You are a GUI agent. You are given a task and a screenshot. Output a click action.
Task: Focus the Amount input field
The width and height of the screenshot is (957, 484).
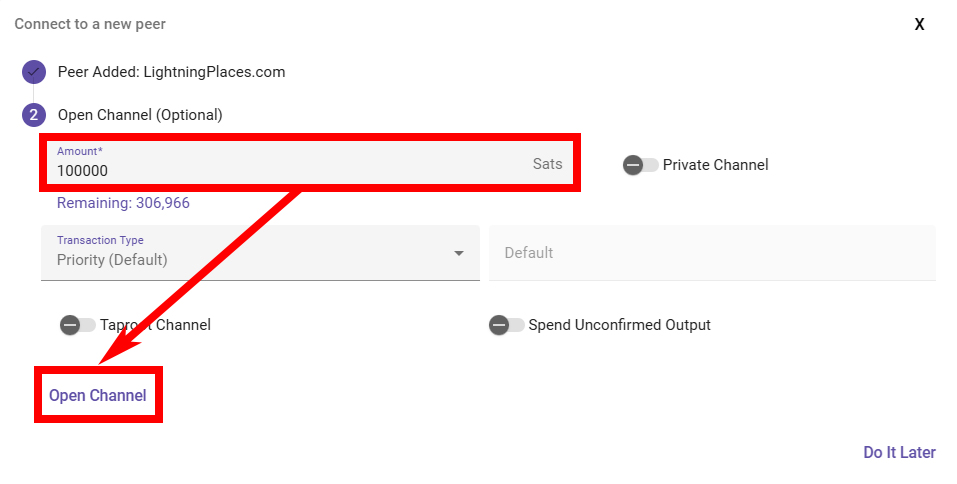(x=310, y=163)
